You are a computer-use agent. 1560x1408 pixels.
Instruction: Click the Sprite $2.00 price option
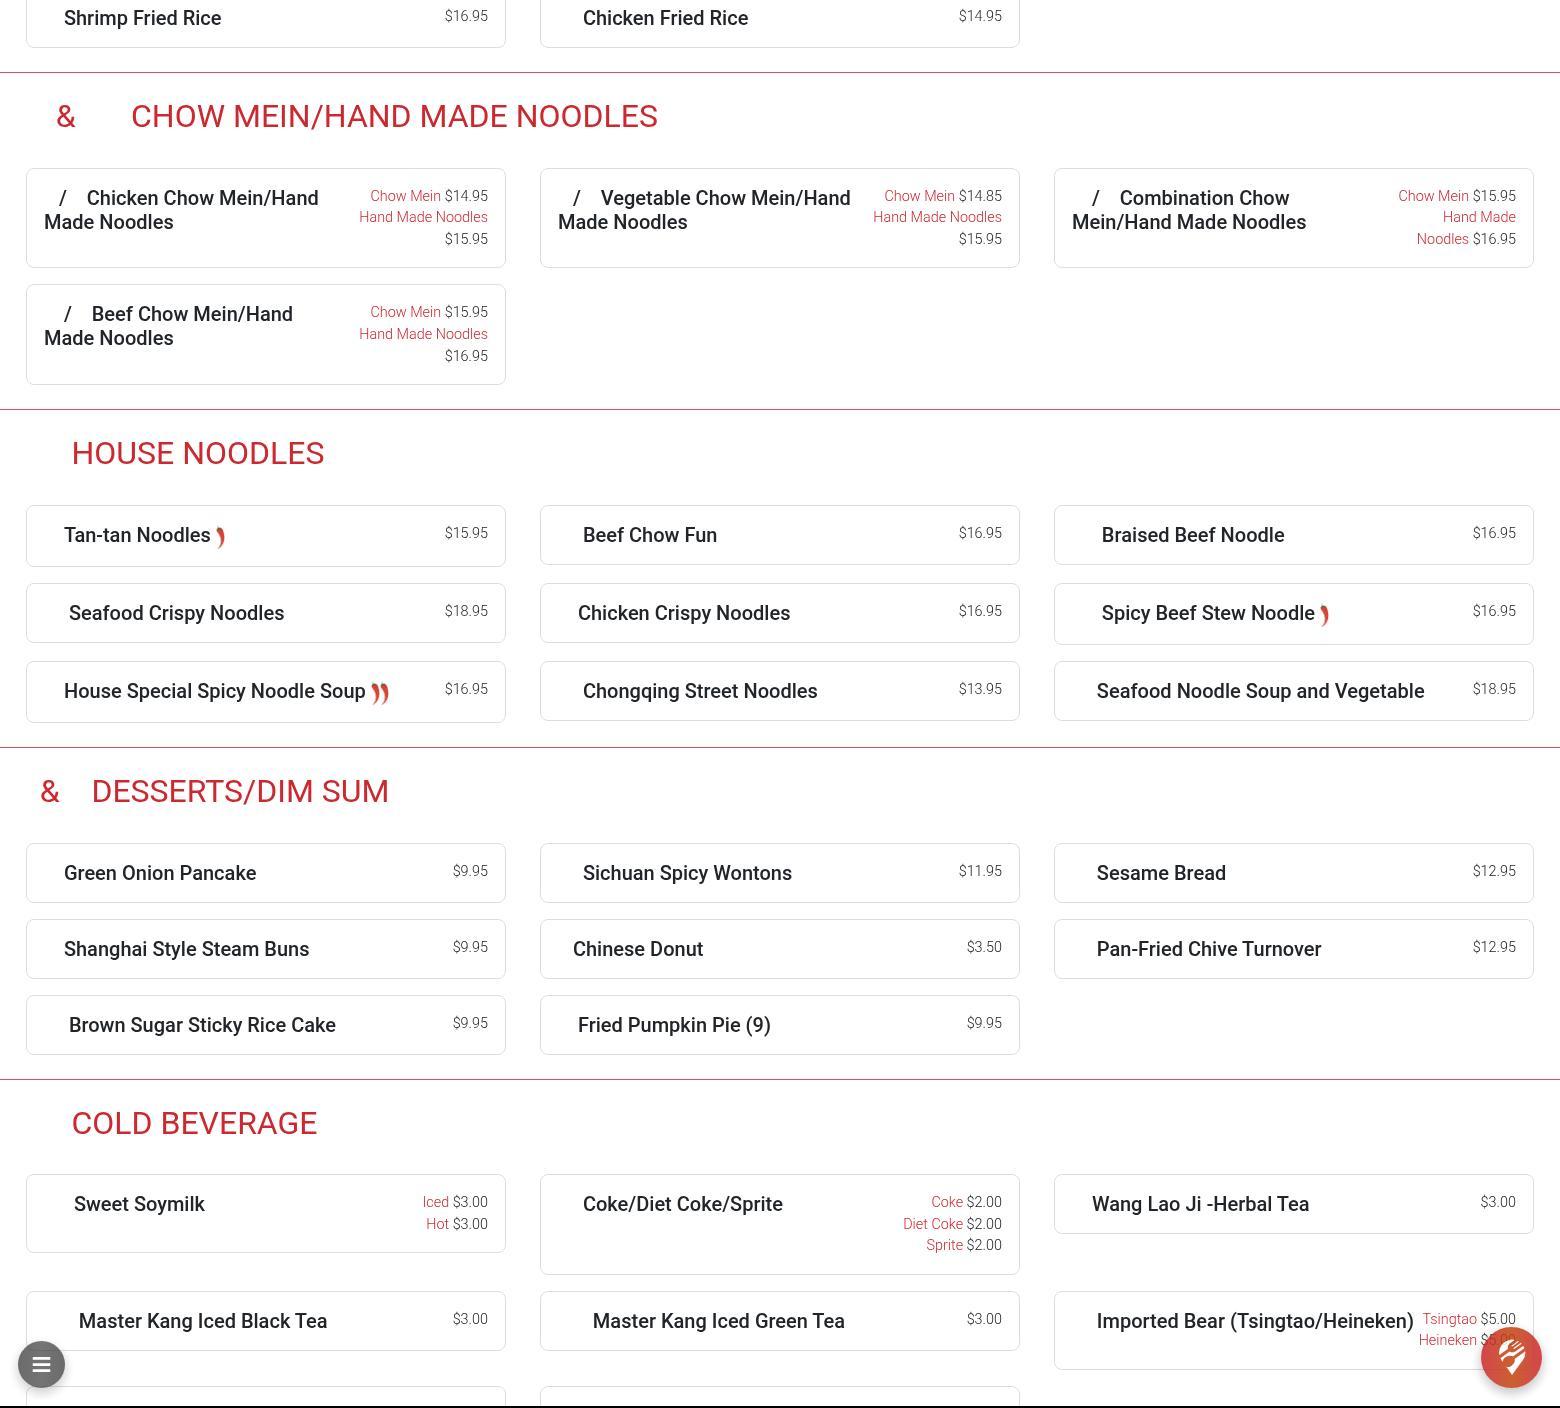point(964,1245)
